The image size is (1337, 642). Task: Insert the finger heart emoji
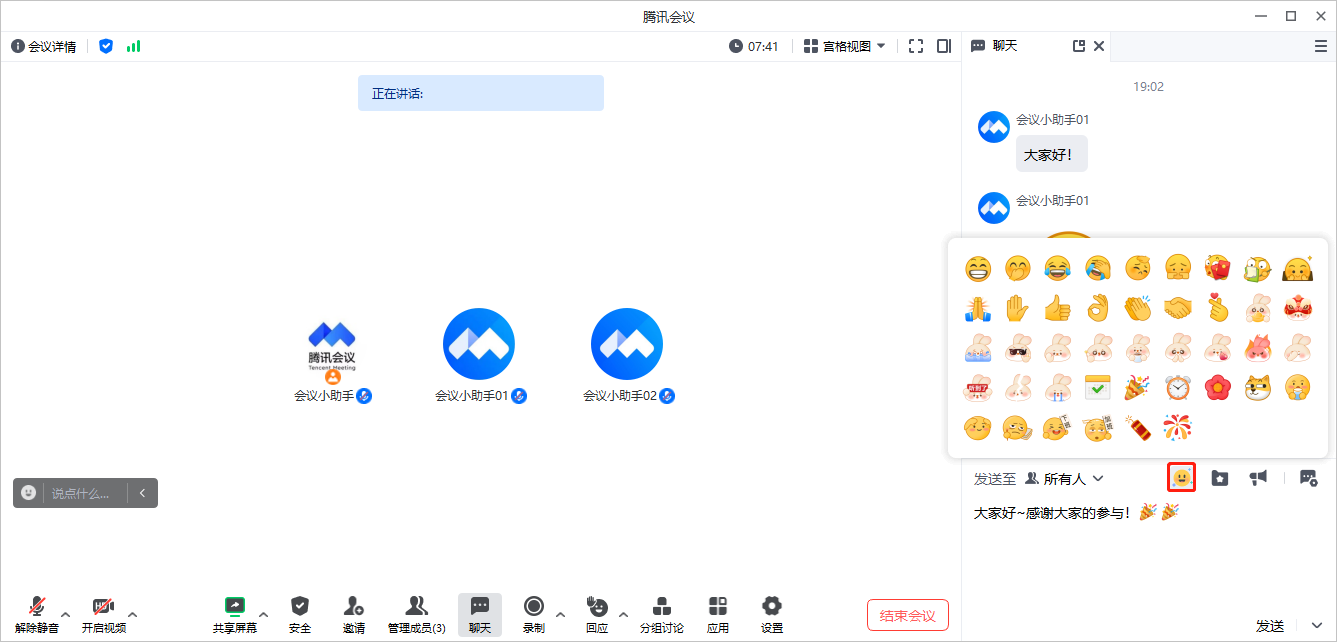tap(1217, 308)
